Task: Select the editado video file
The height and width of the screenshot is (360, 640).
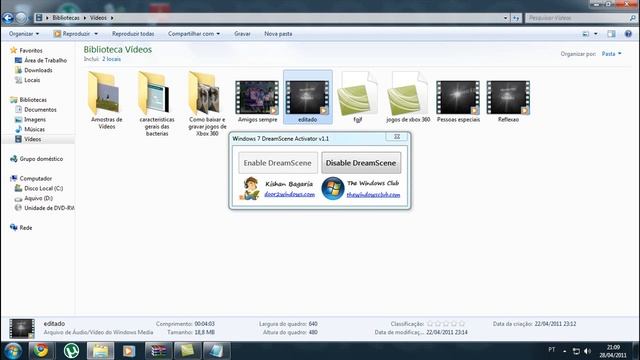Action: [x=307, y=98]
